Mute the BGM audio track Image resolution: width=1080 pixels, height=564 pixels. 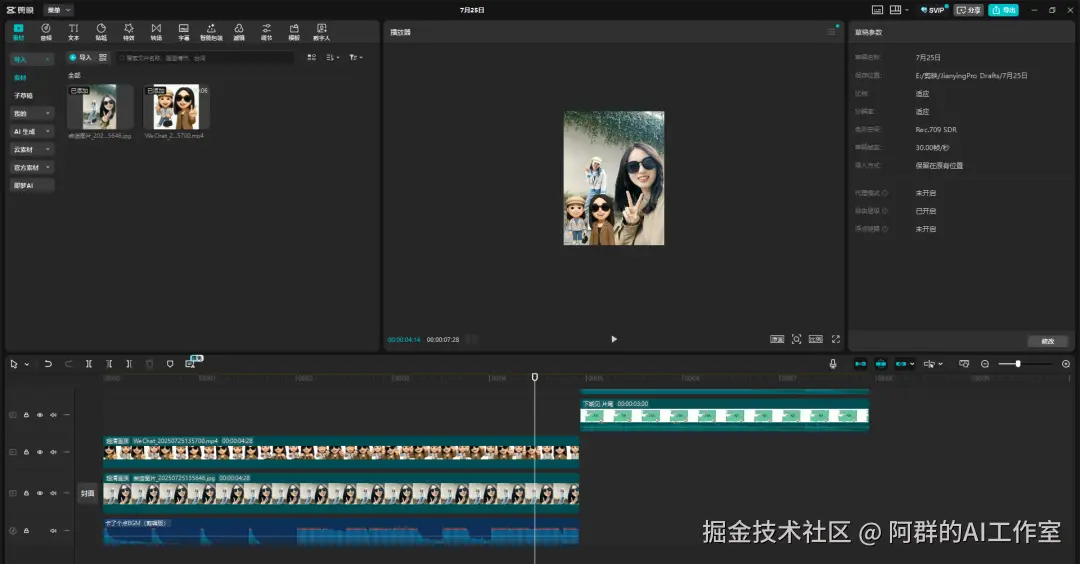pyautogui.click(x=53, y=530)
